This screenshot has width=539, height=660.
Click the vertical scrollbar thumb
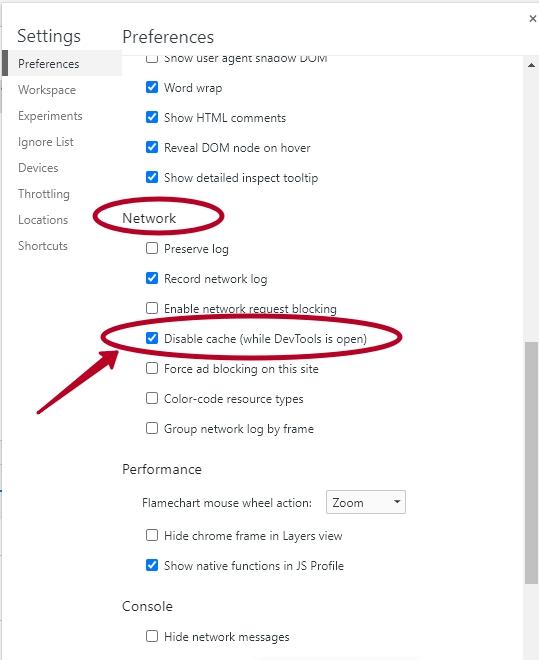pos(531,463)
